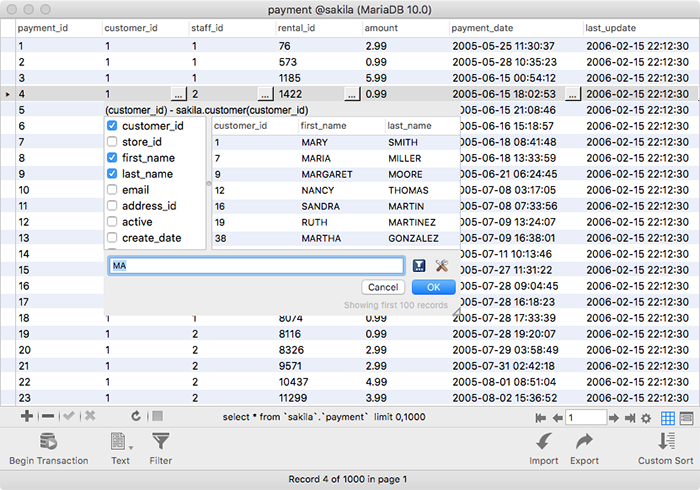The height and width of the screenshot is (490, 700).
Task: Select the MARIA MILLER row
Action: (x=336, y=158)
